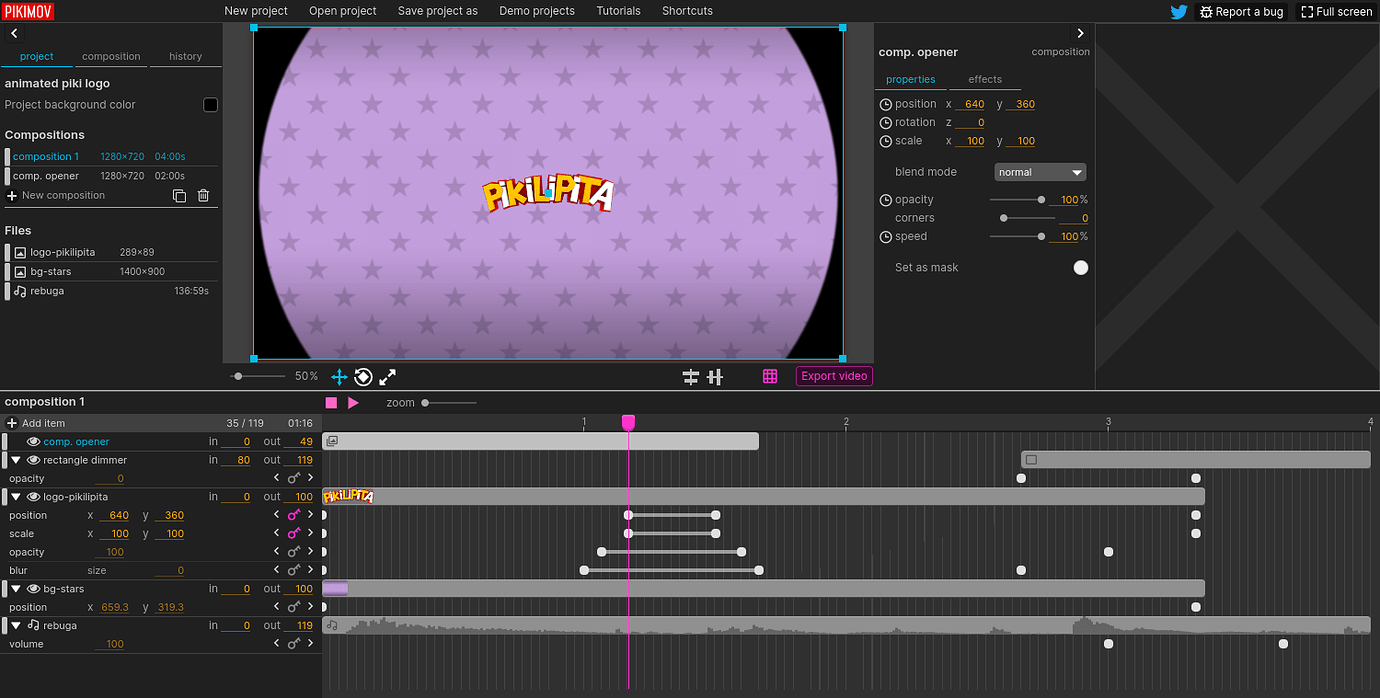1380x698 pixels.
Task: Open the pink grid view icon
Action: click(x=769, y=376)
